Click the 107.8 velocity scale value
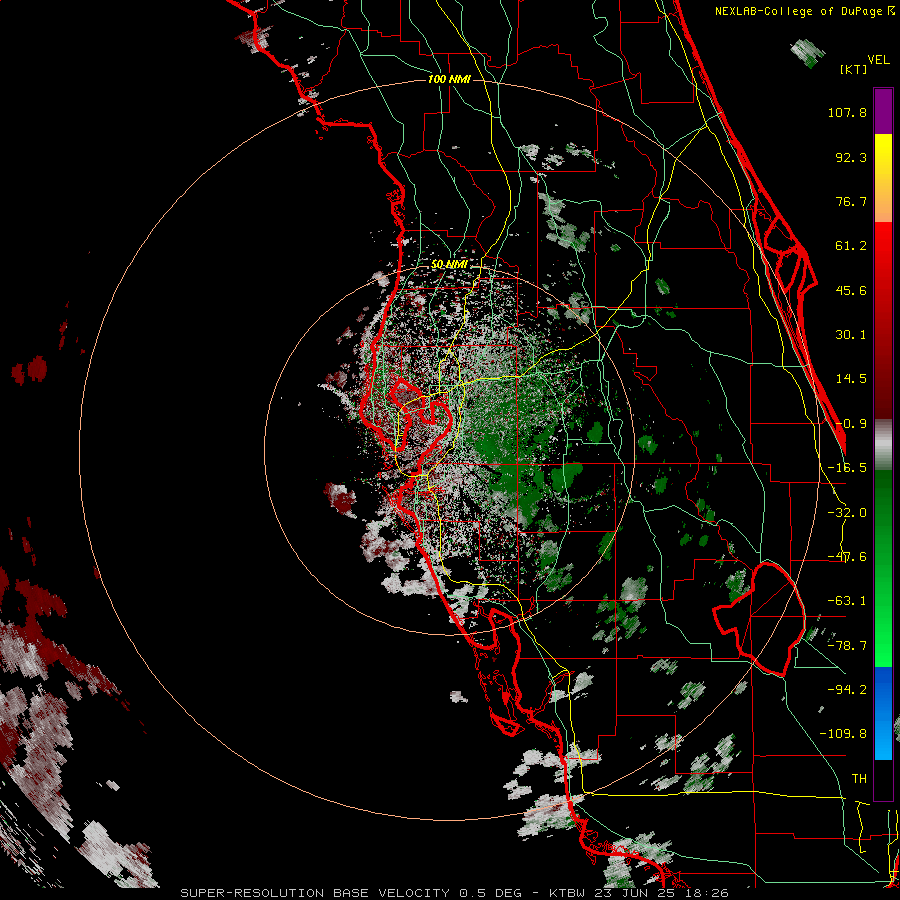 [847, 112]
